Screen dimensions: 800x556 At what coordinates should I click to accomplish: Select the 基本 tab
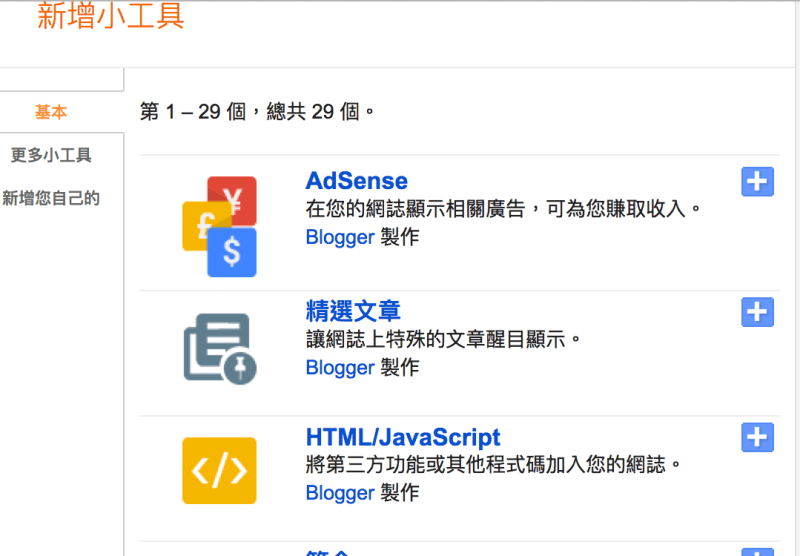click(x=51, y=112)
